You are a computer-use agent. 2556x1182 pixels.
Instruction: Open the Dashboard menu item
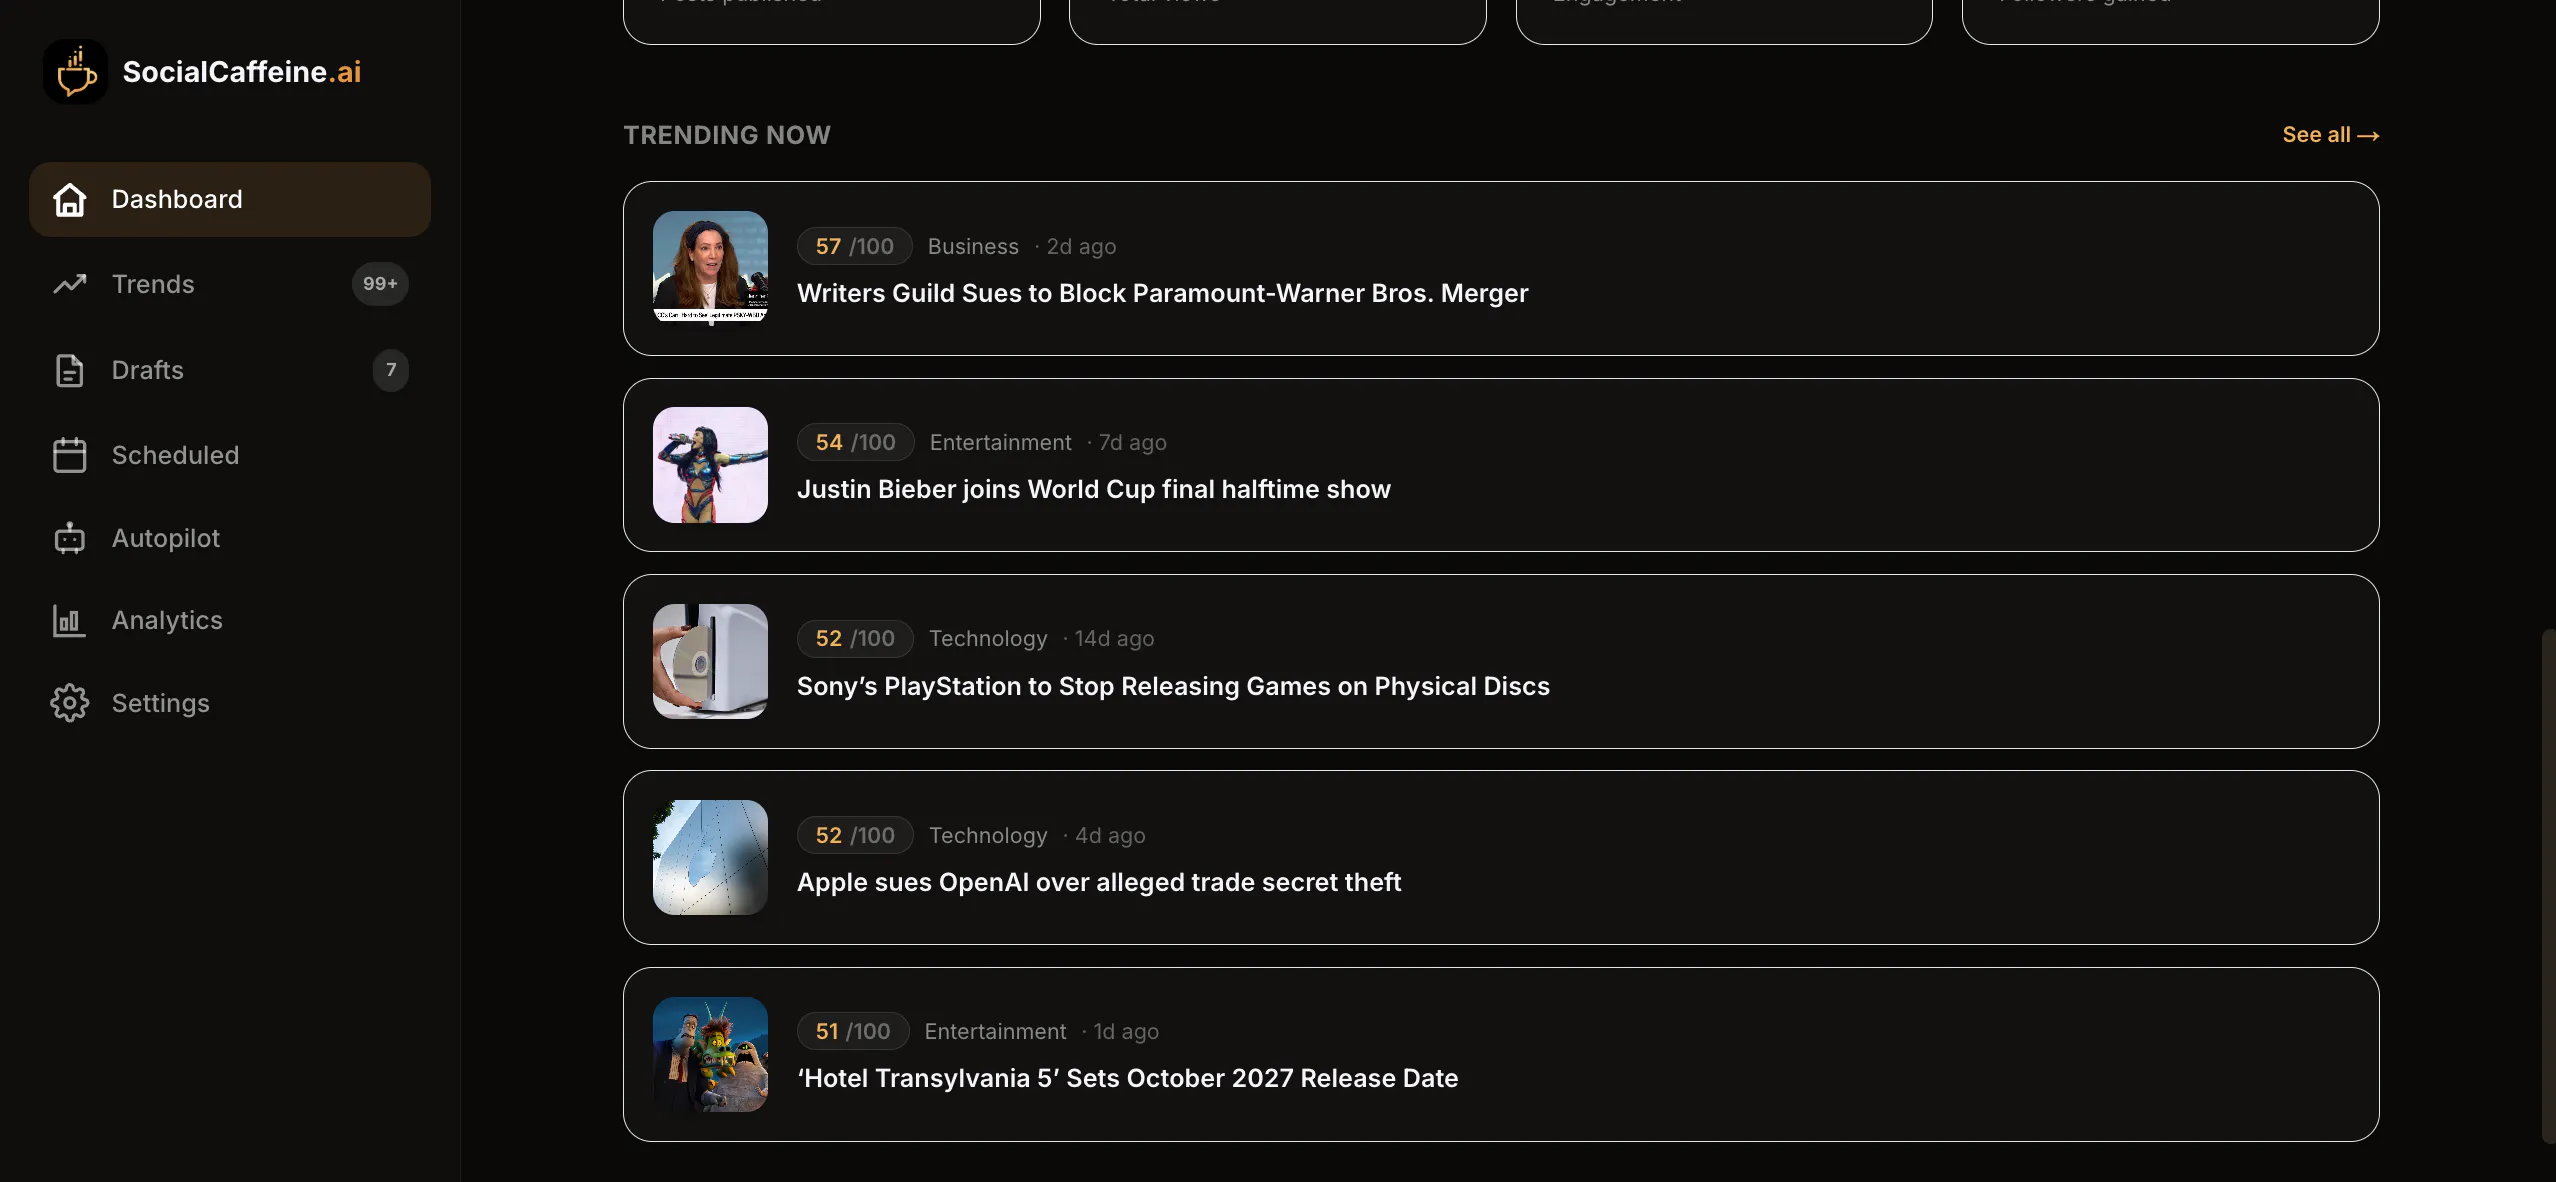[x=230, y=199]
